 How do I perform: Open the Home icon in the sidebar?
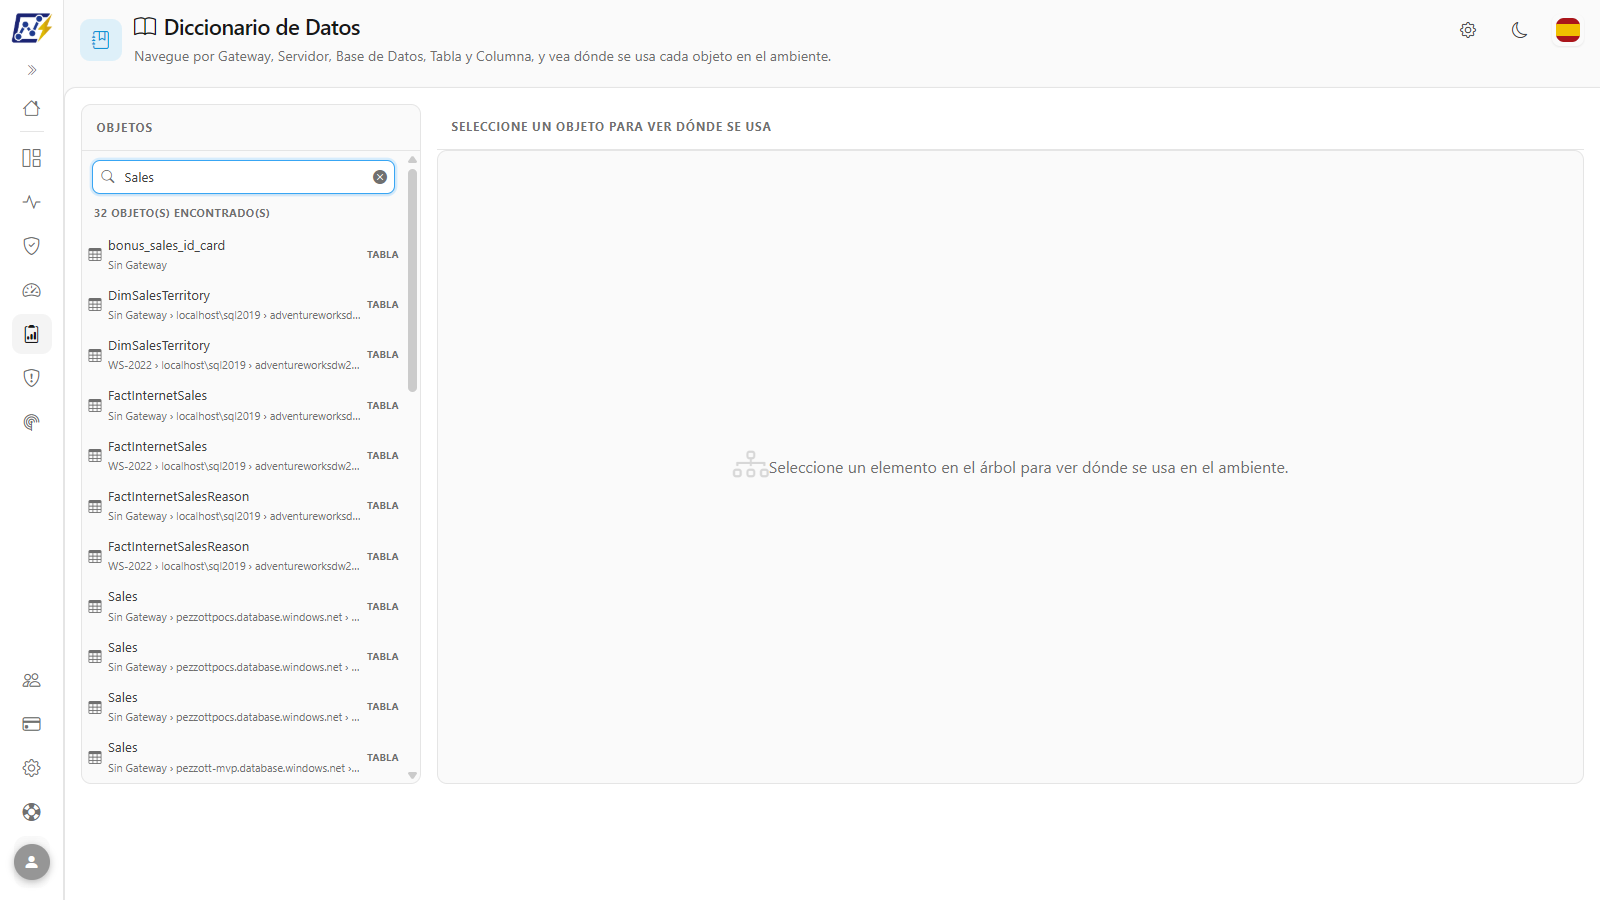32,108
